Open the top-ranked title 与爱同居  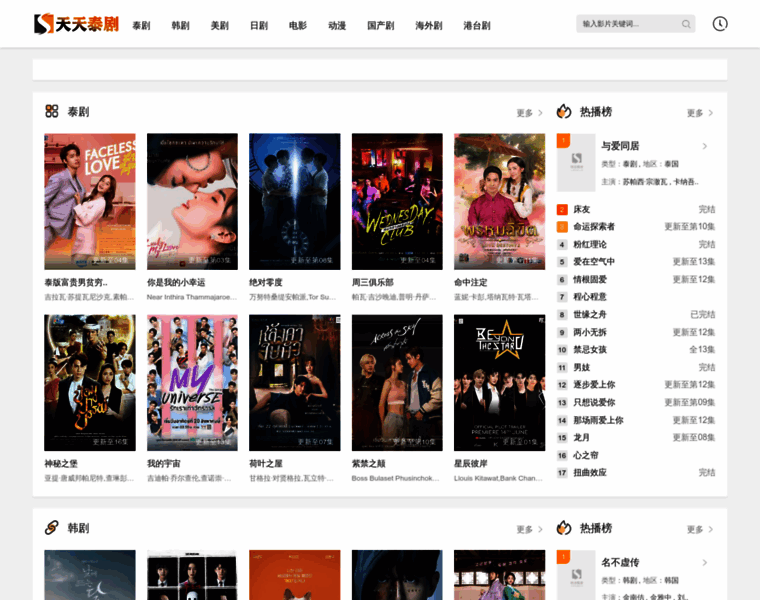coord(620,146)
